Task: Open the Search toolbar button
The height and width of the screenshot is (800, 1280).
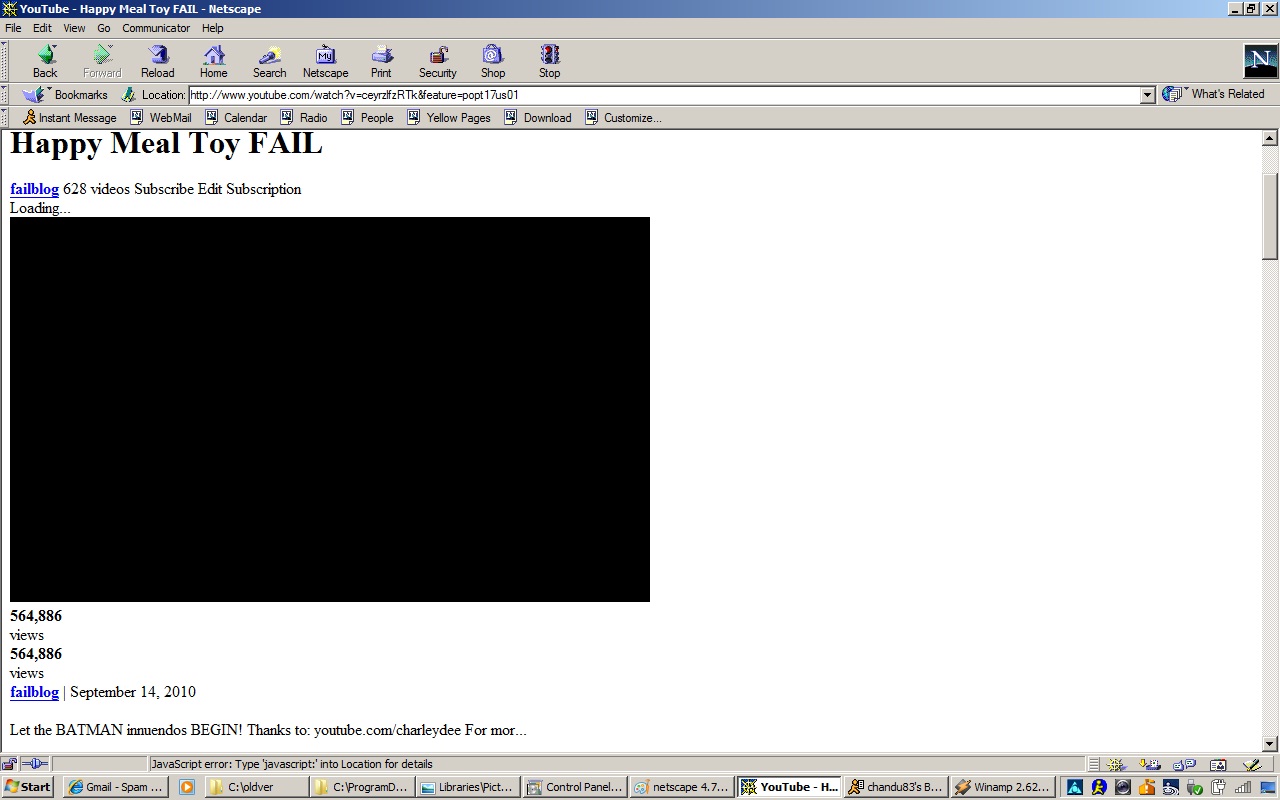Action: tap(269, 61)
